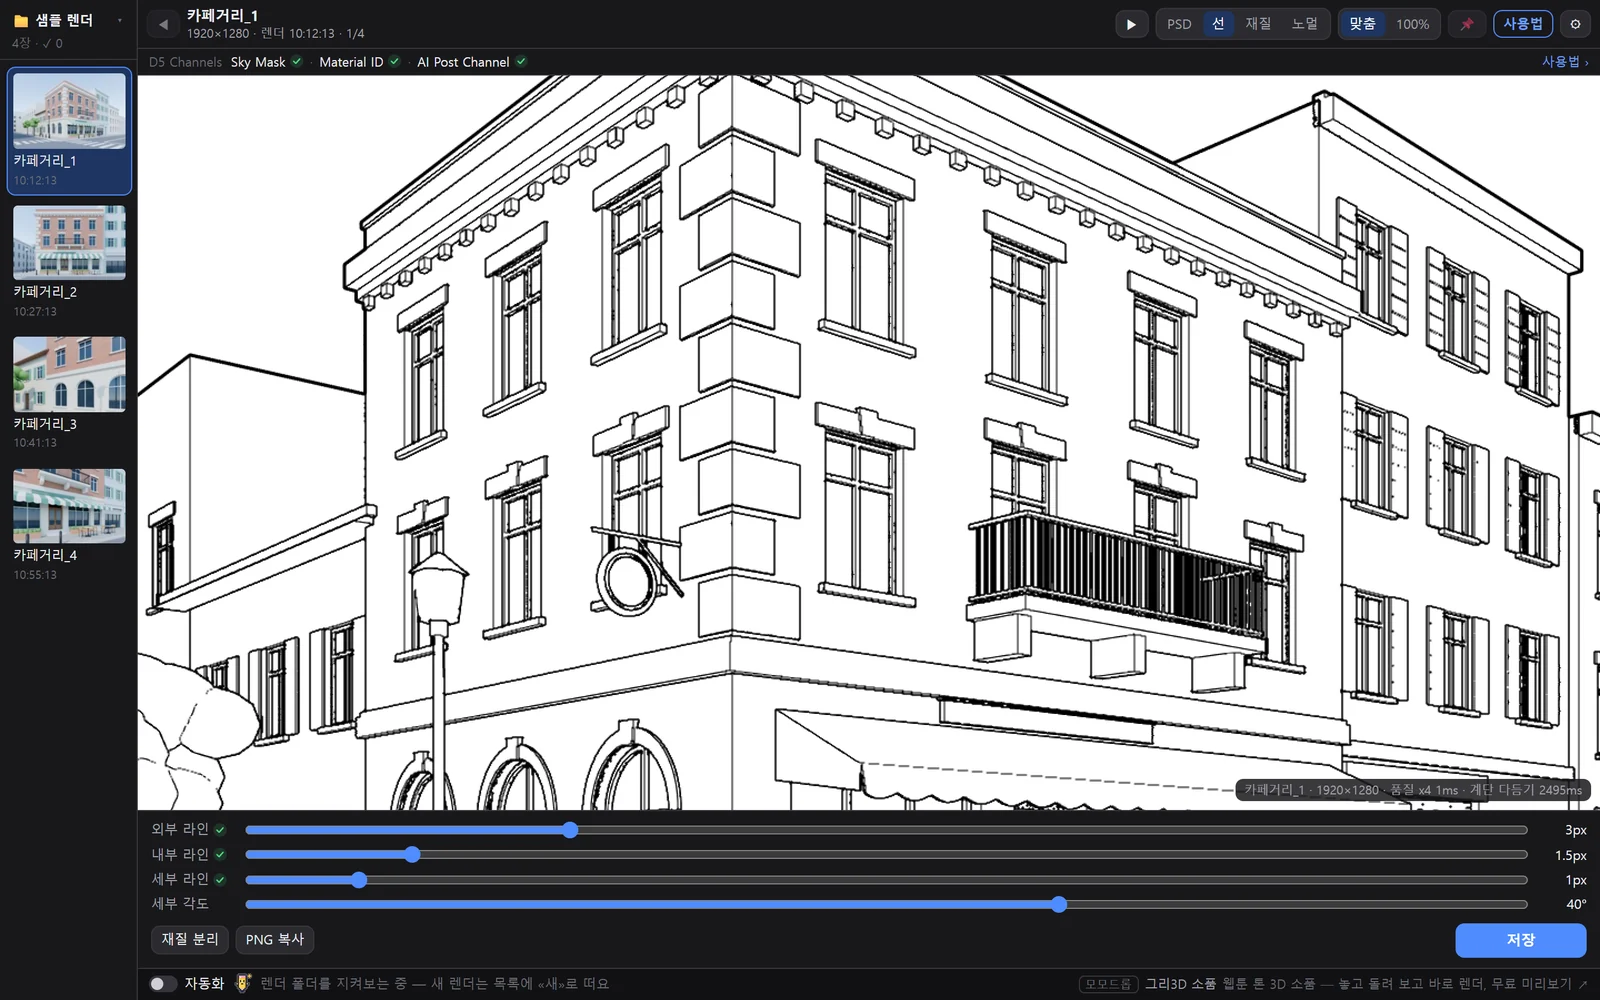Click the mascot icon beside 자동화
This screenshot has height=1000, width=1600.
(243, 983)
